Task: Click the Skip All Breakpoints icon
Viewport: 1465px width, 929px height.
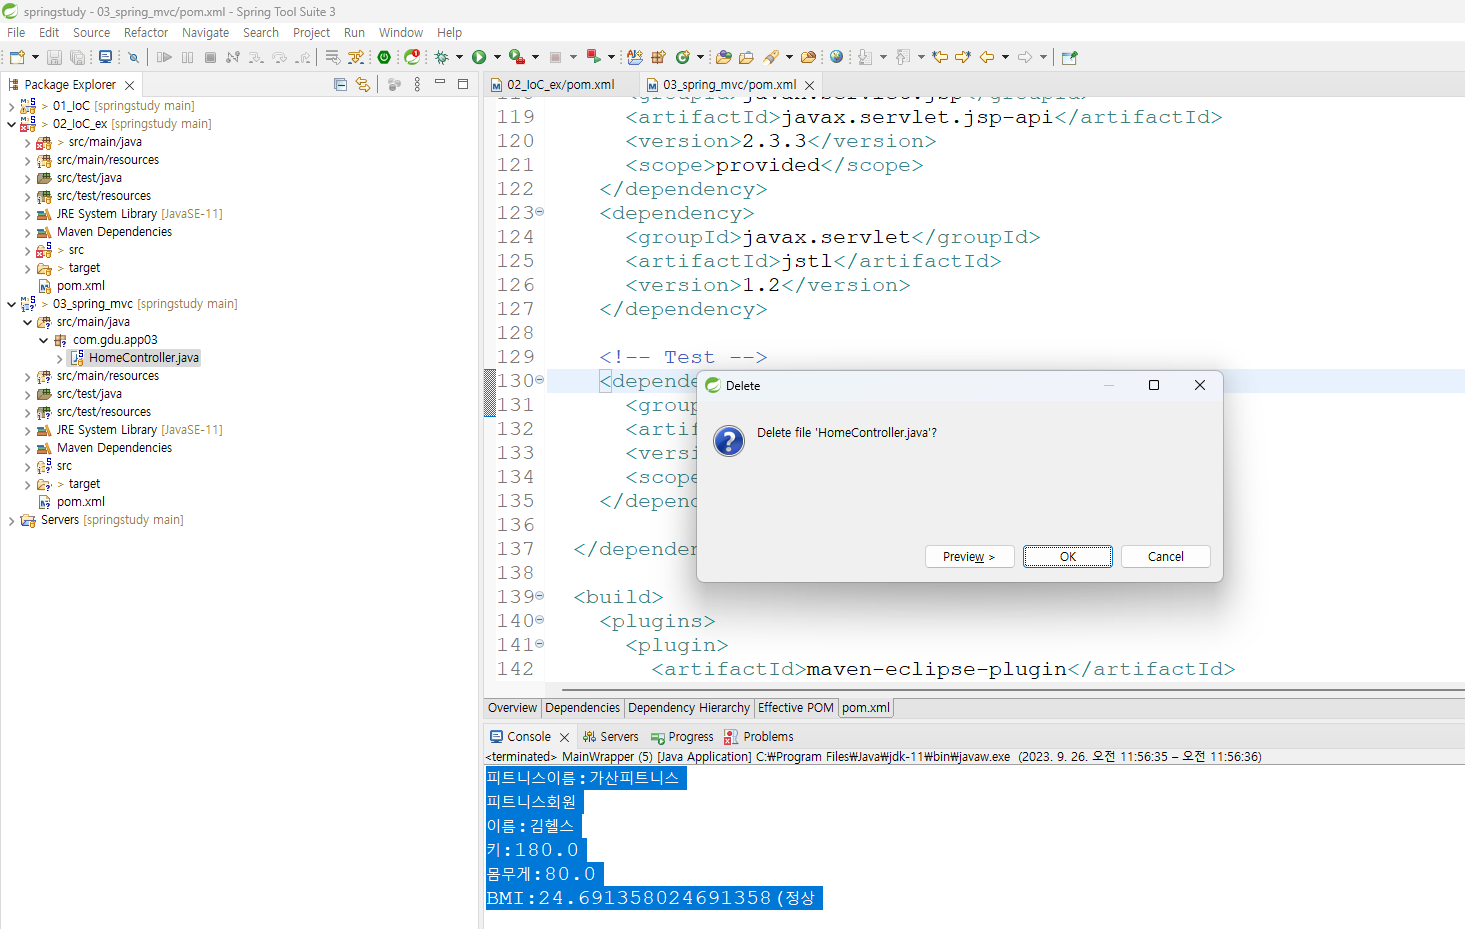Action: pyautogui.click(x=133, y=57)
